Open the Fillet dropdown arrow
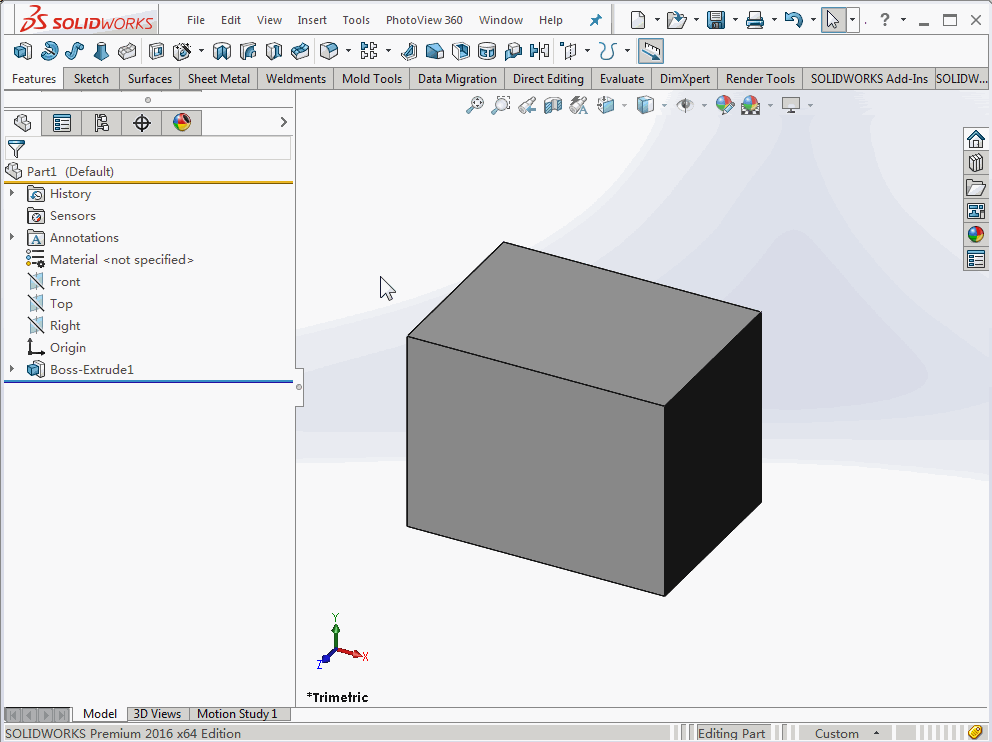 coord(348,51)
